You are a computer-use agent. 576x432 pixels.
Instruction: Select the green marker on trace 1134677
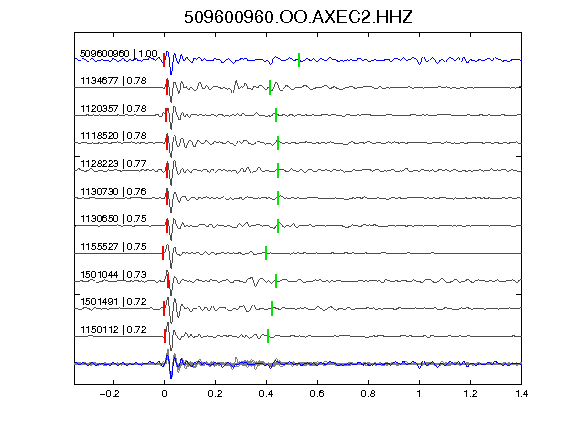(x=270, y=87)
